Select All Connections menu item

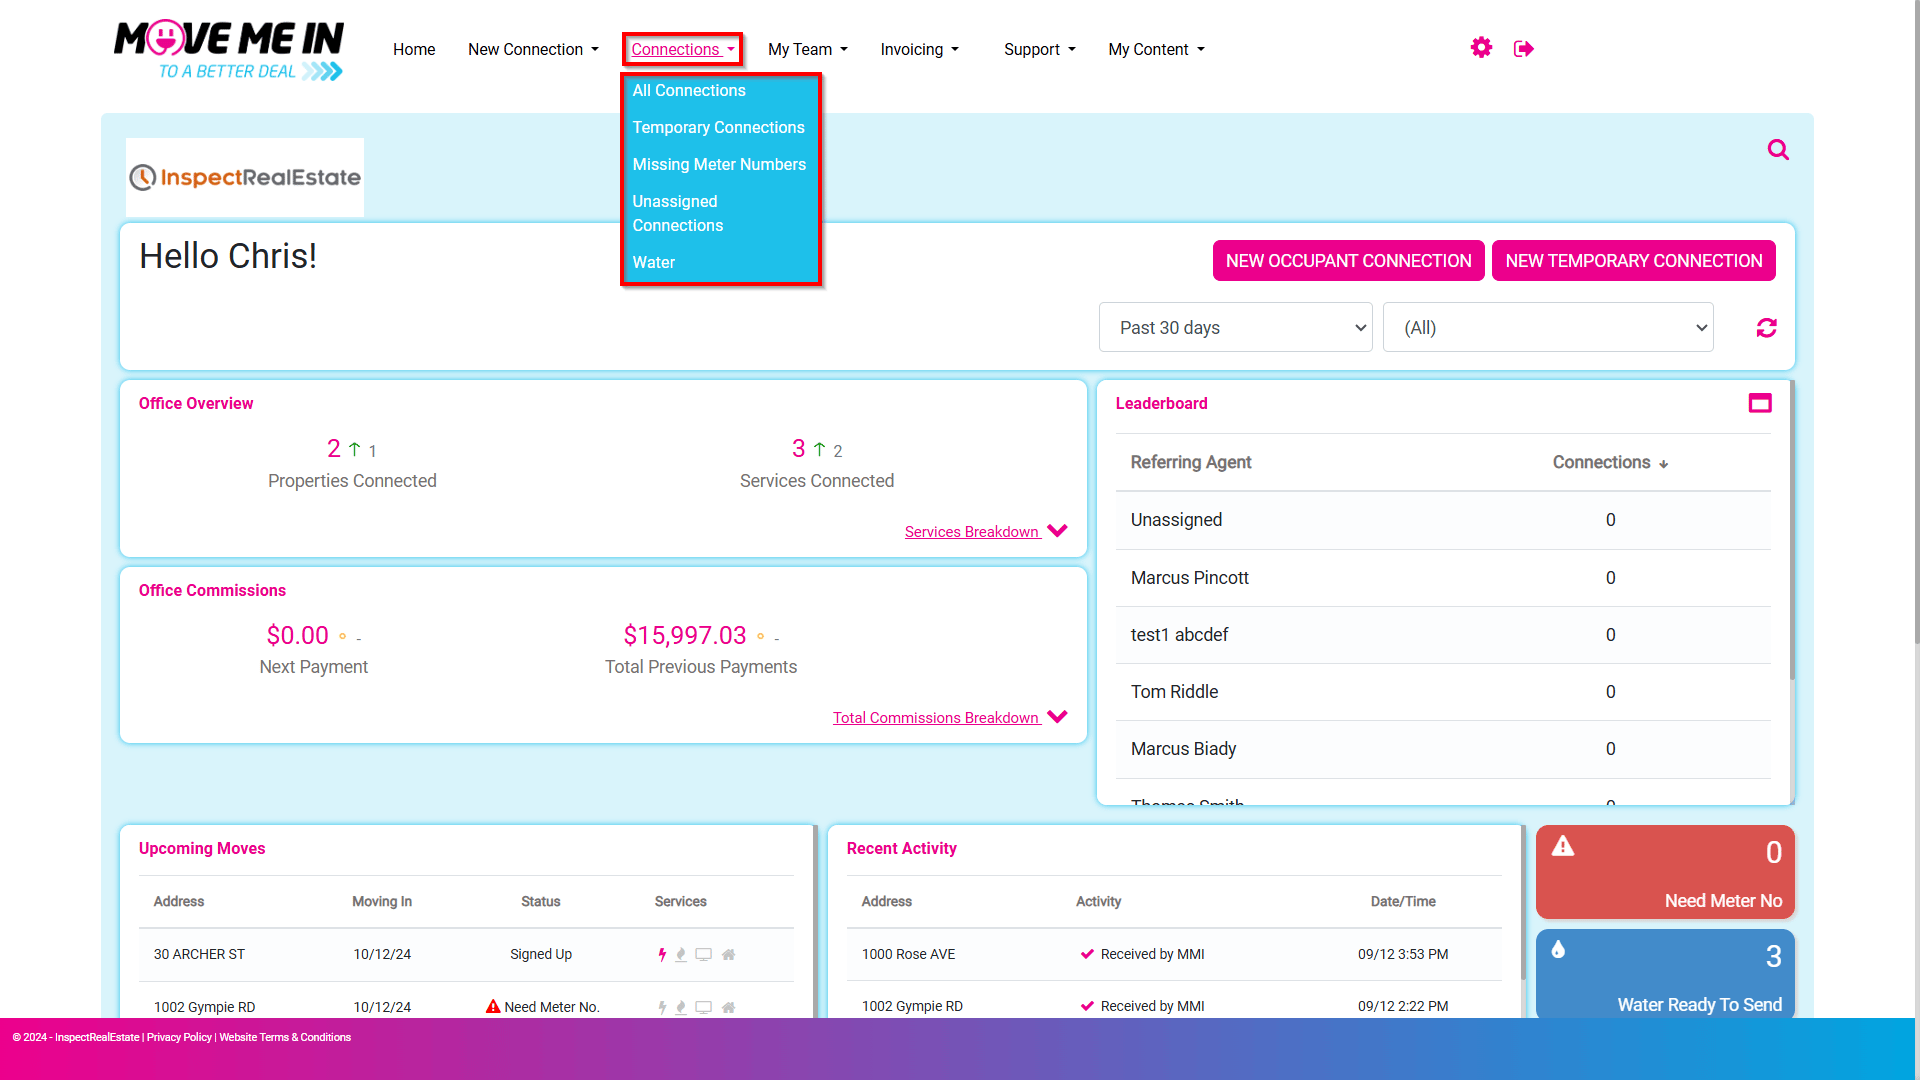(x=689, y=91)
